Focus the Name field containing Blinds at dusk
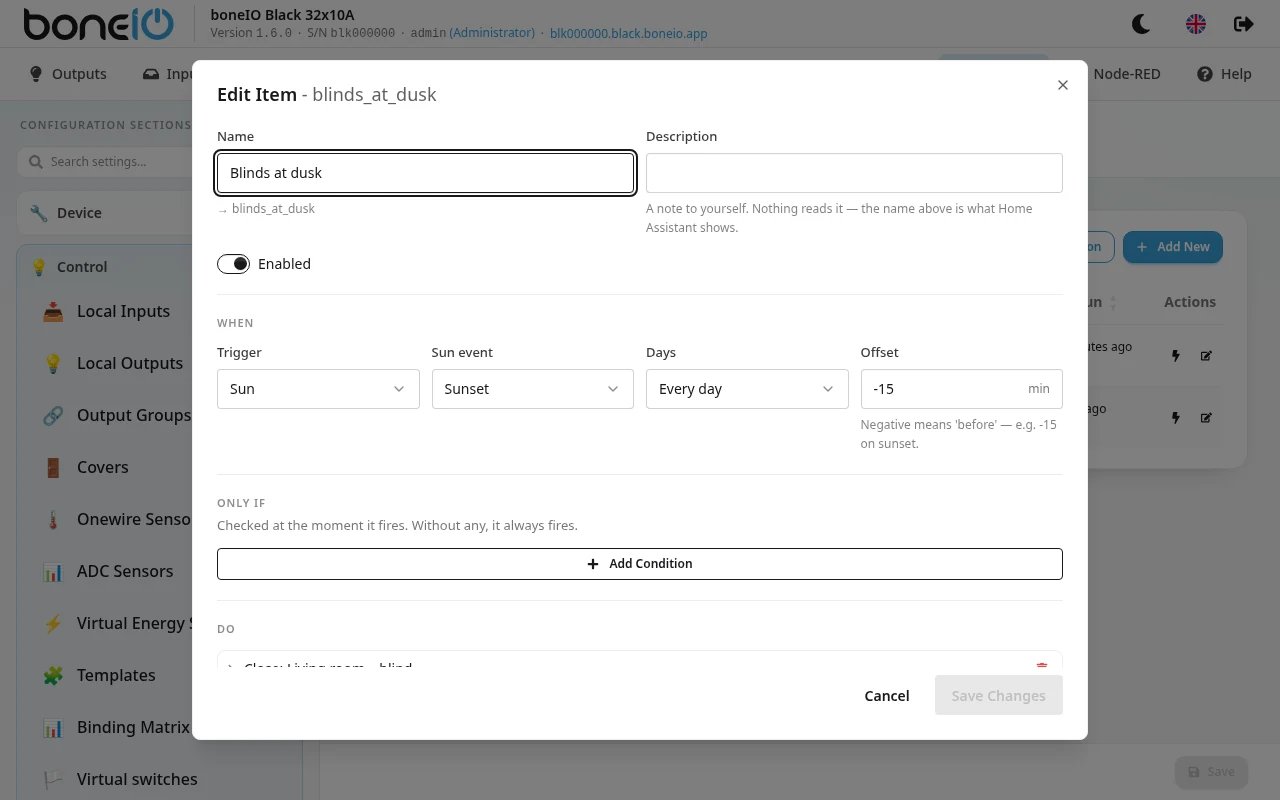 [426, 173]
